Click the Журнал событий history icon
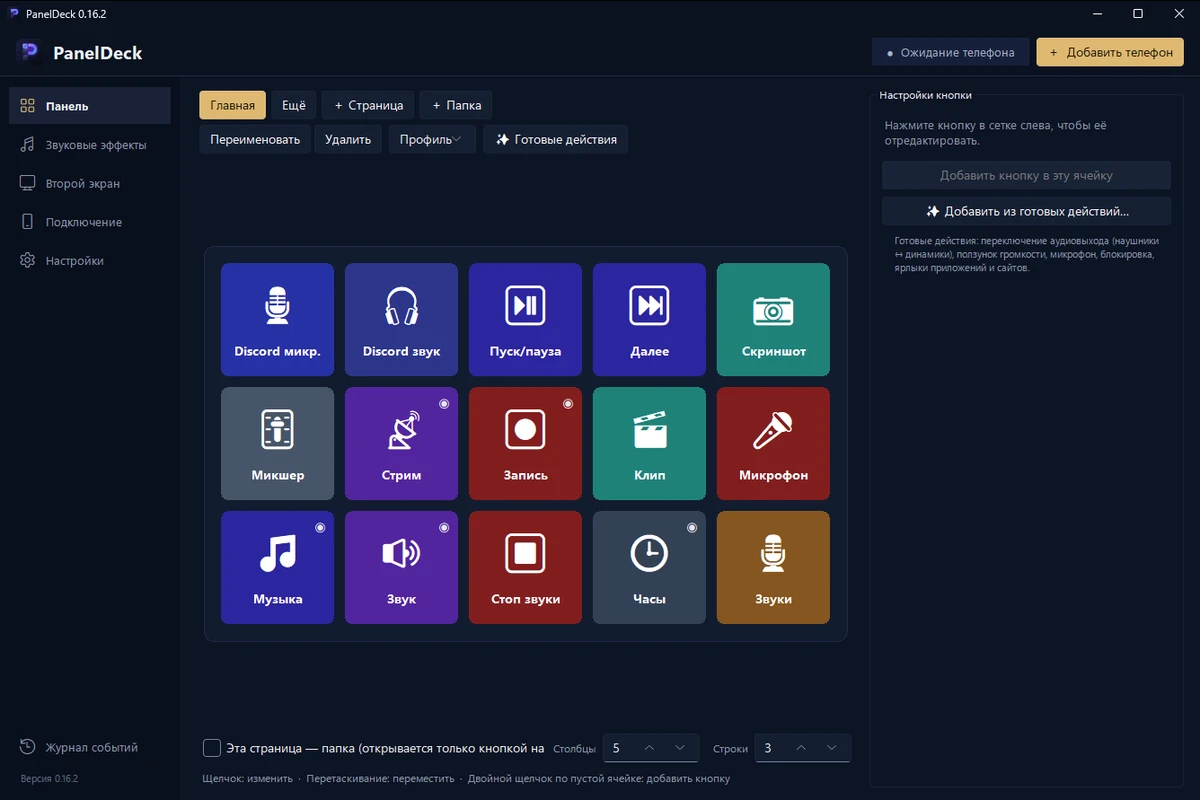 27,747
